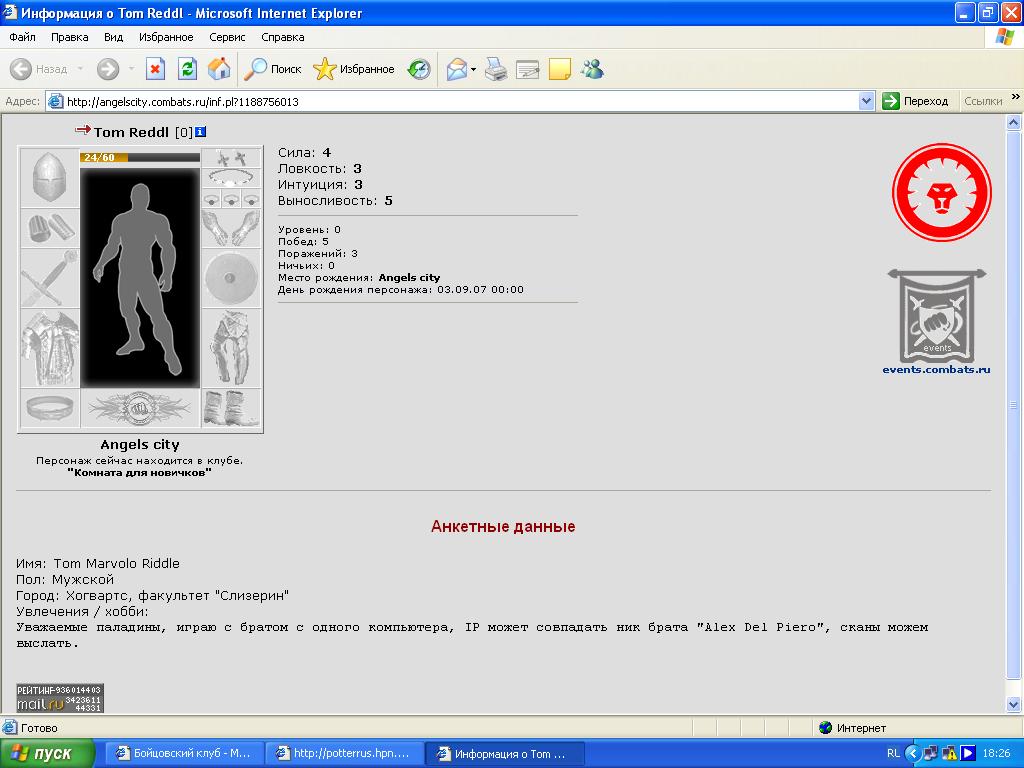The image size is (1024, 768).
Task: Click the Stop loading red X icon
Action: tap(155, 69)
